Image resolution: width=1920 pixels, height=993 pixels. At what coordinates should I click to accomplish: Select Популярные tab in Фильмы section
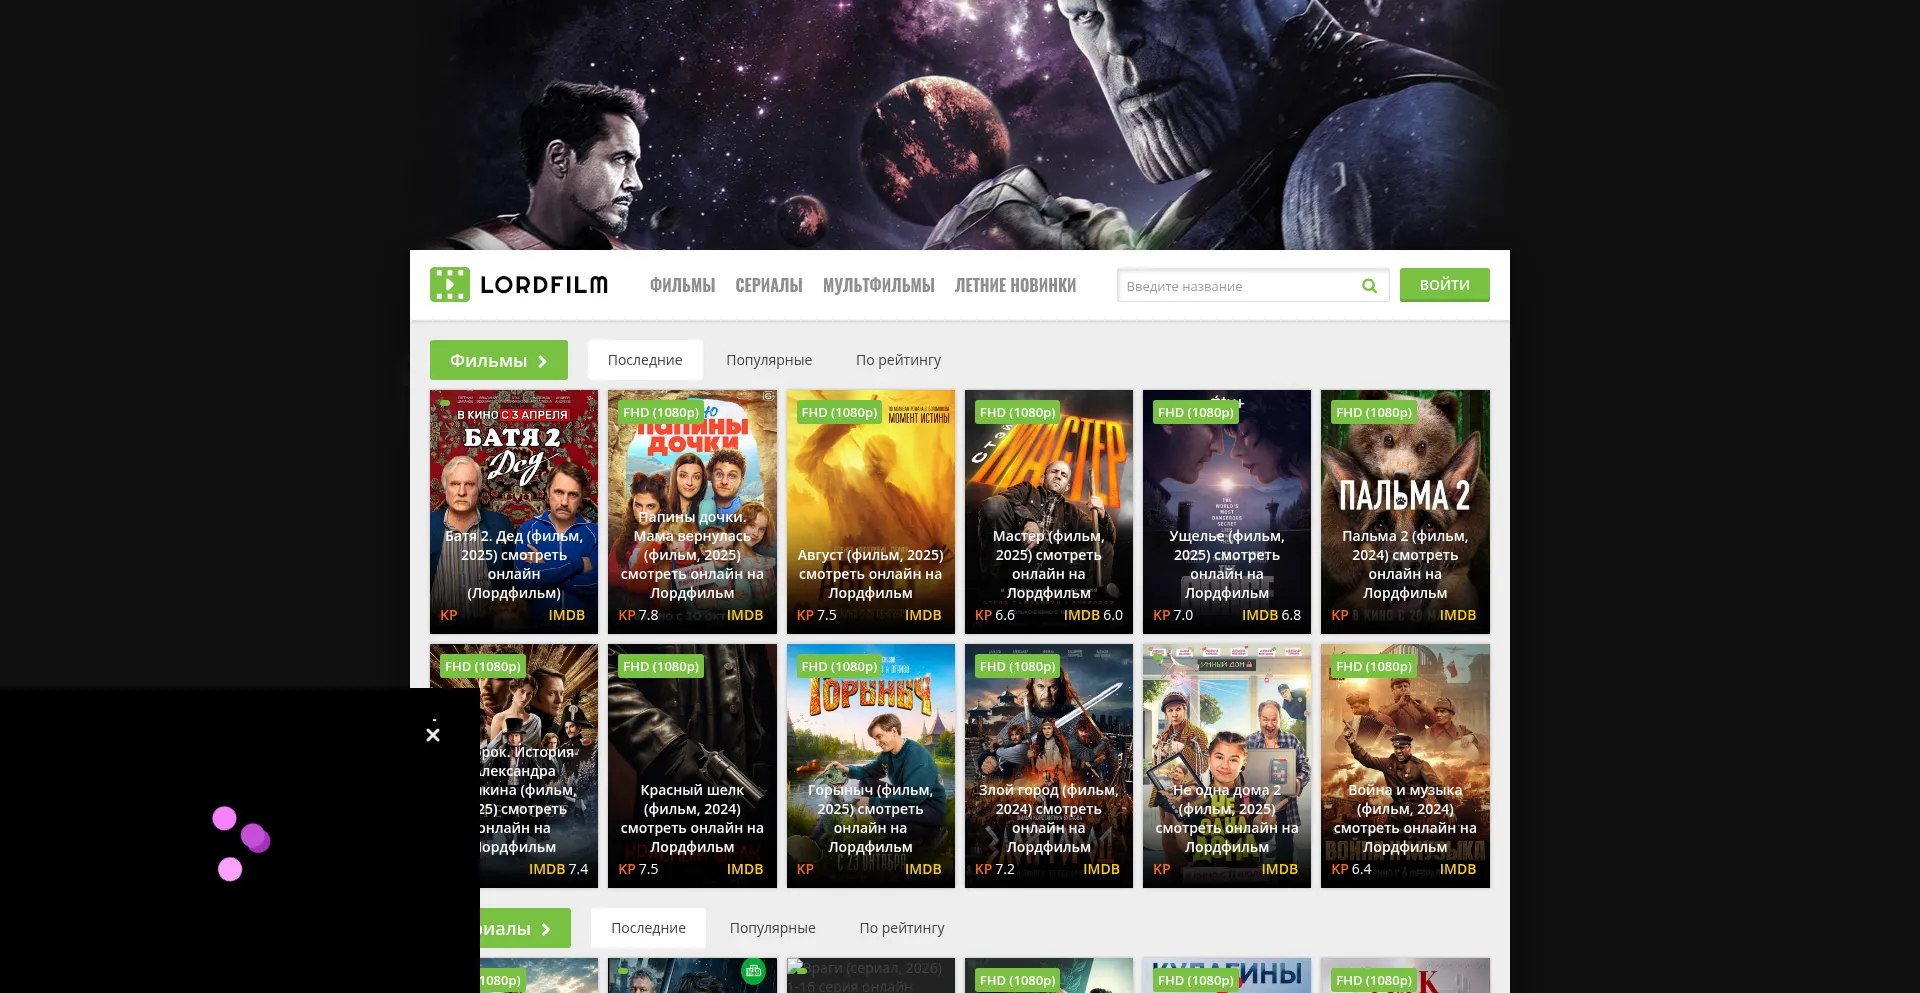pos(769,360)
